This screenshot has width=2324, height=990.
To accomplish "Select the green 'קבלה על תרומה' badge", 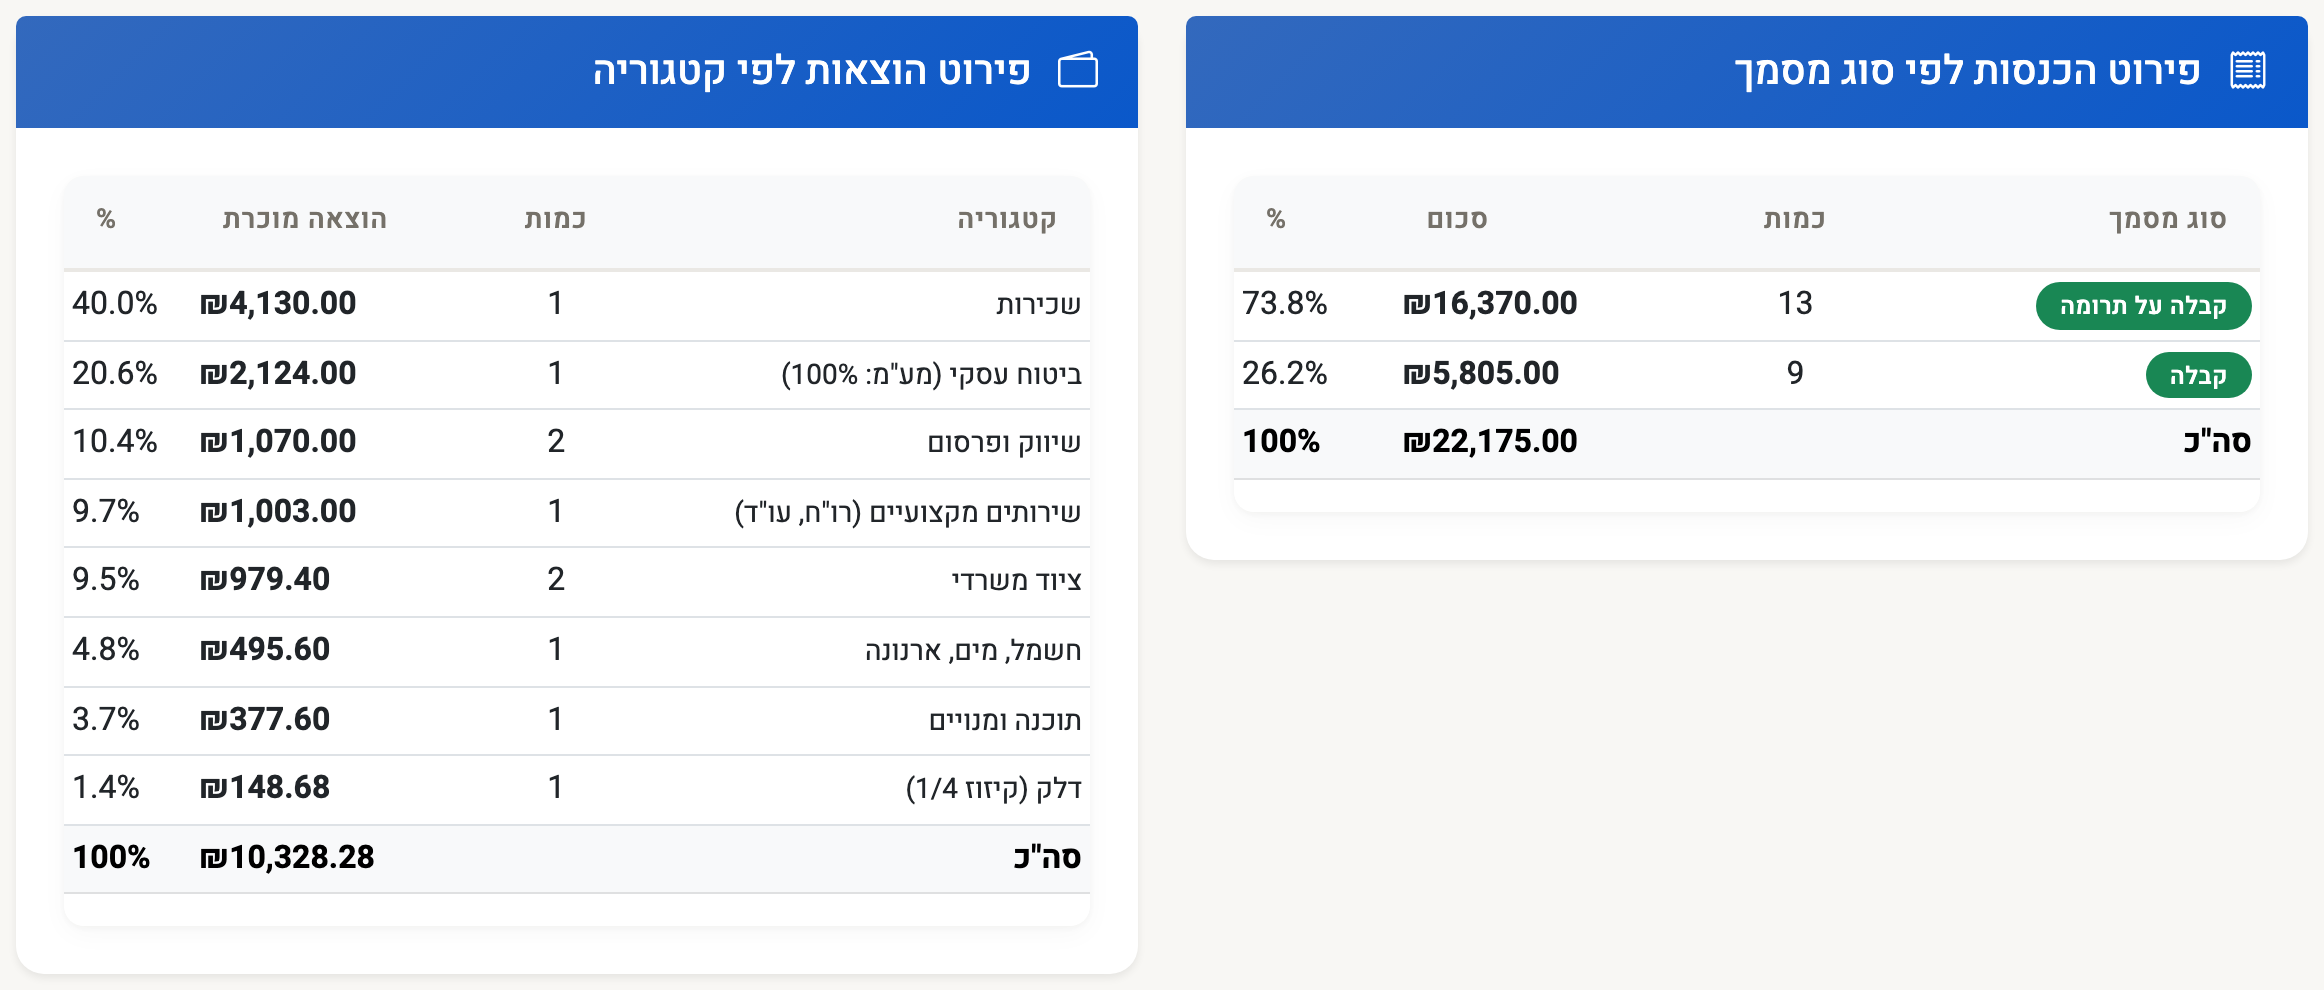I will pos(2143,306).
